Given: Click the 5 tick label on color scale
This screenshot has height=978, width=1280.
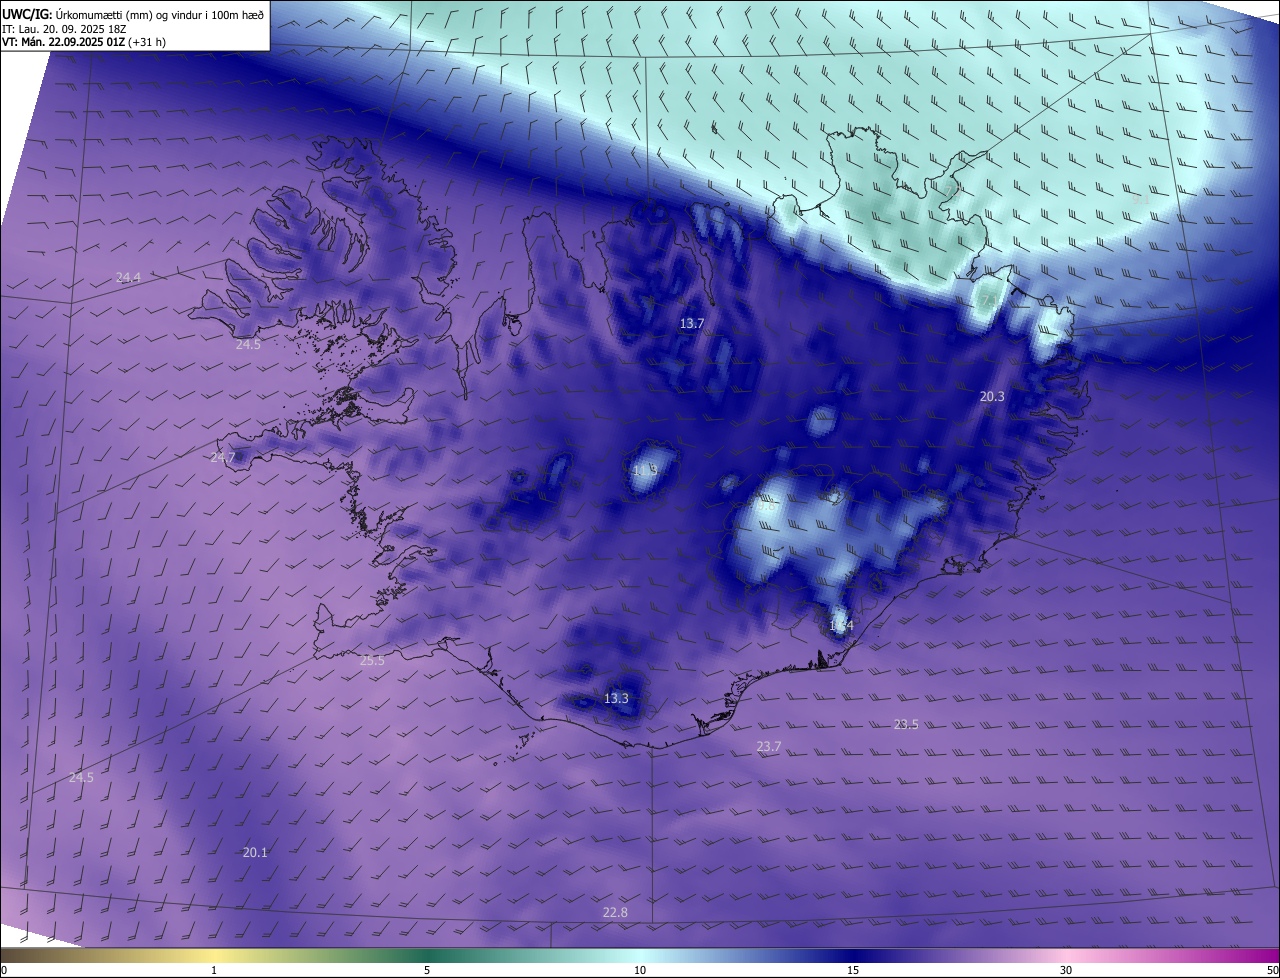Looking at the screenshot, I should [427, 970].
